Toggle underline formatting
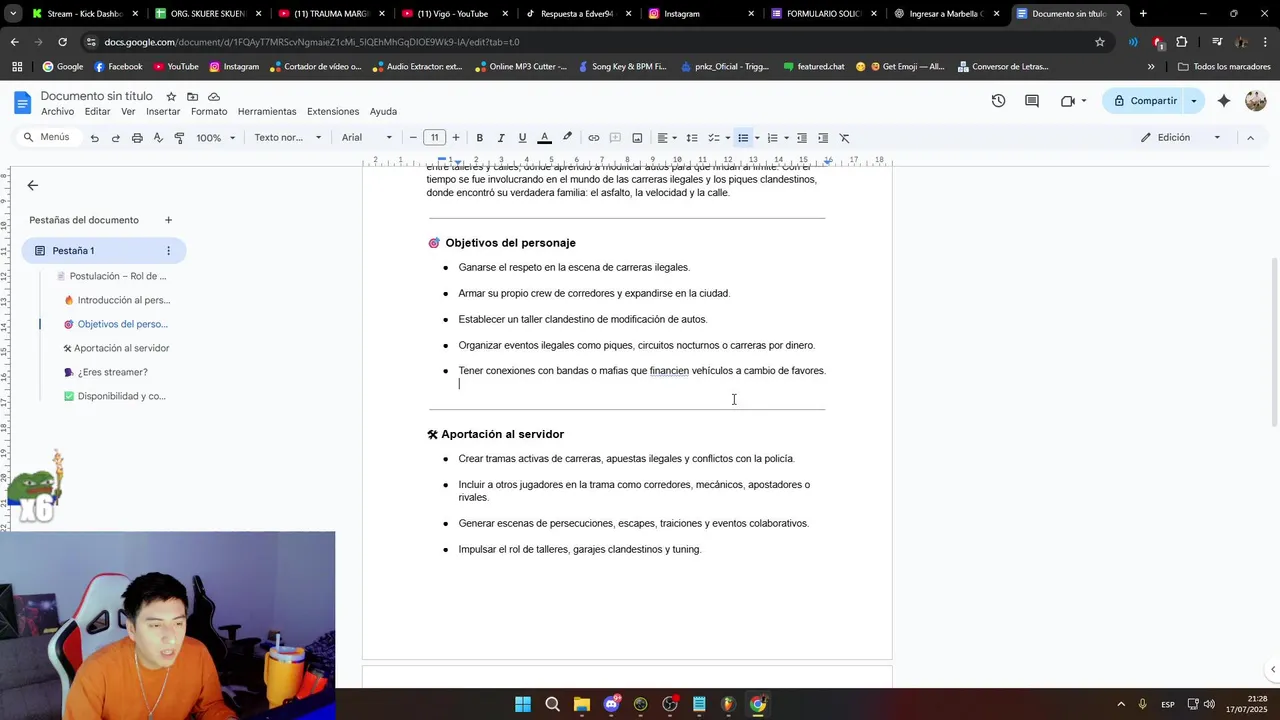 coord(522,138)
